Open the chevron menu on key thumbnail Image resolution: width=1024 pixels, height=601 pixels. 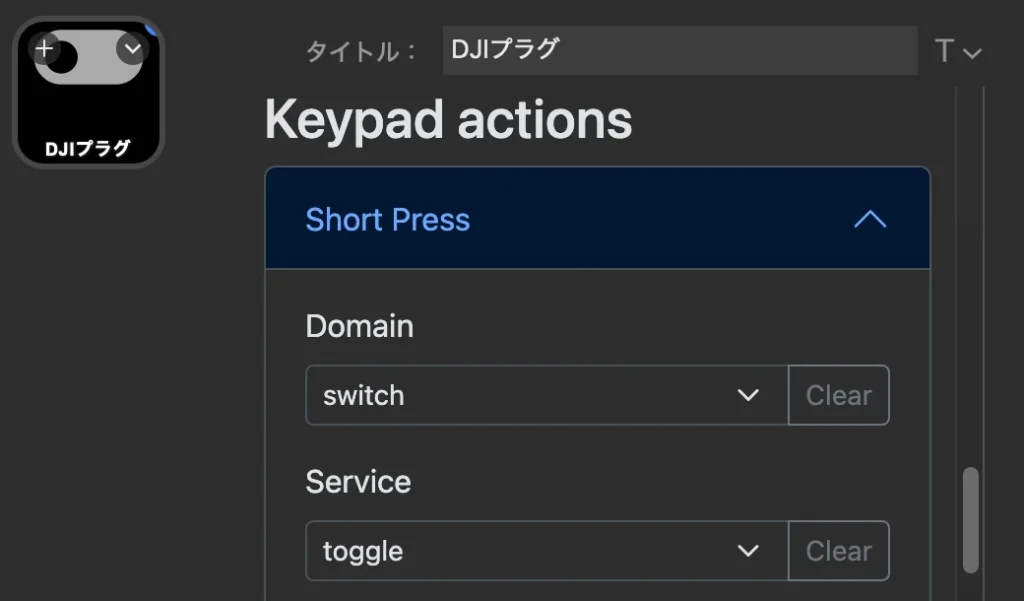(x=132, y=48)
